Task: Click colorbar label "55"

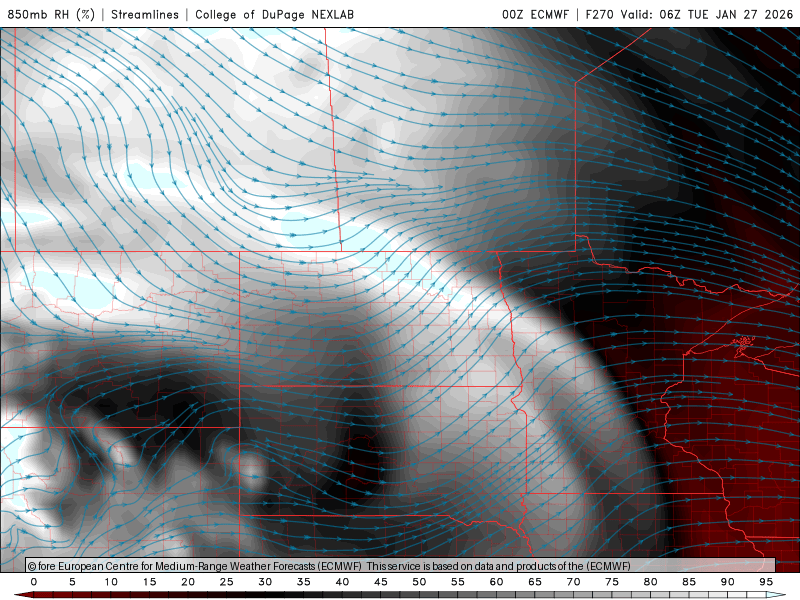Action: click(x=458, y=582)
